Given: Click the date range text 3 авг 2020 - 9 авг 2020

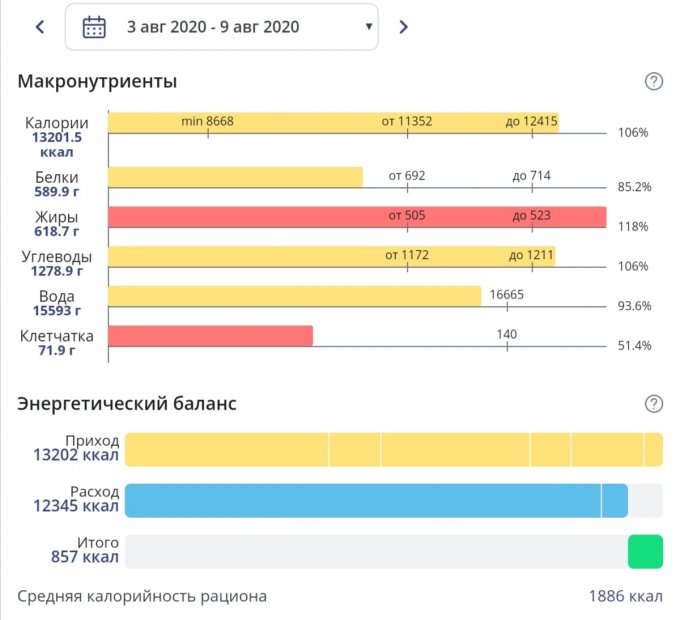Looking at the screenshot, I should pos(213,27).
